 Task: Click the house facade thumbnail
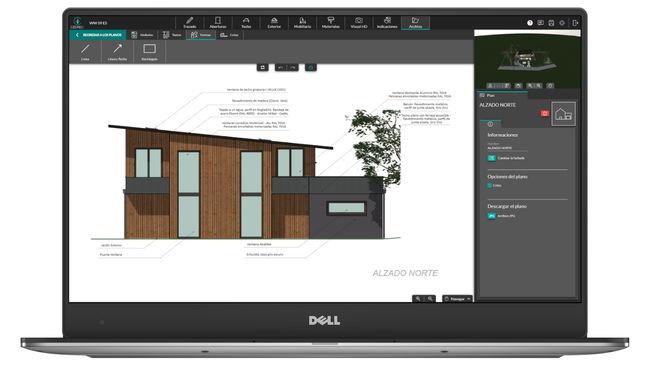[563, 114]
